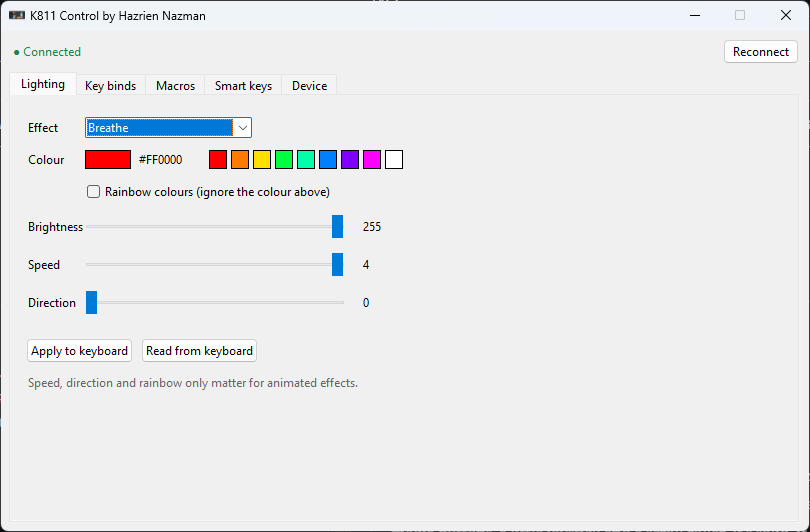Image resolution: width=810 pixels, height=532 pixels.
Task: Click Read from keyboard button
Action: coord(199,351)
